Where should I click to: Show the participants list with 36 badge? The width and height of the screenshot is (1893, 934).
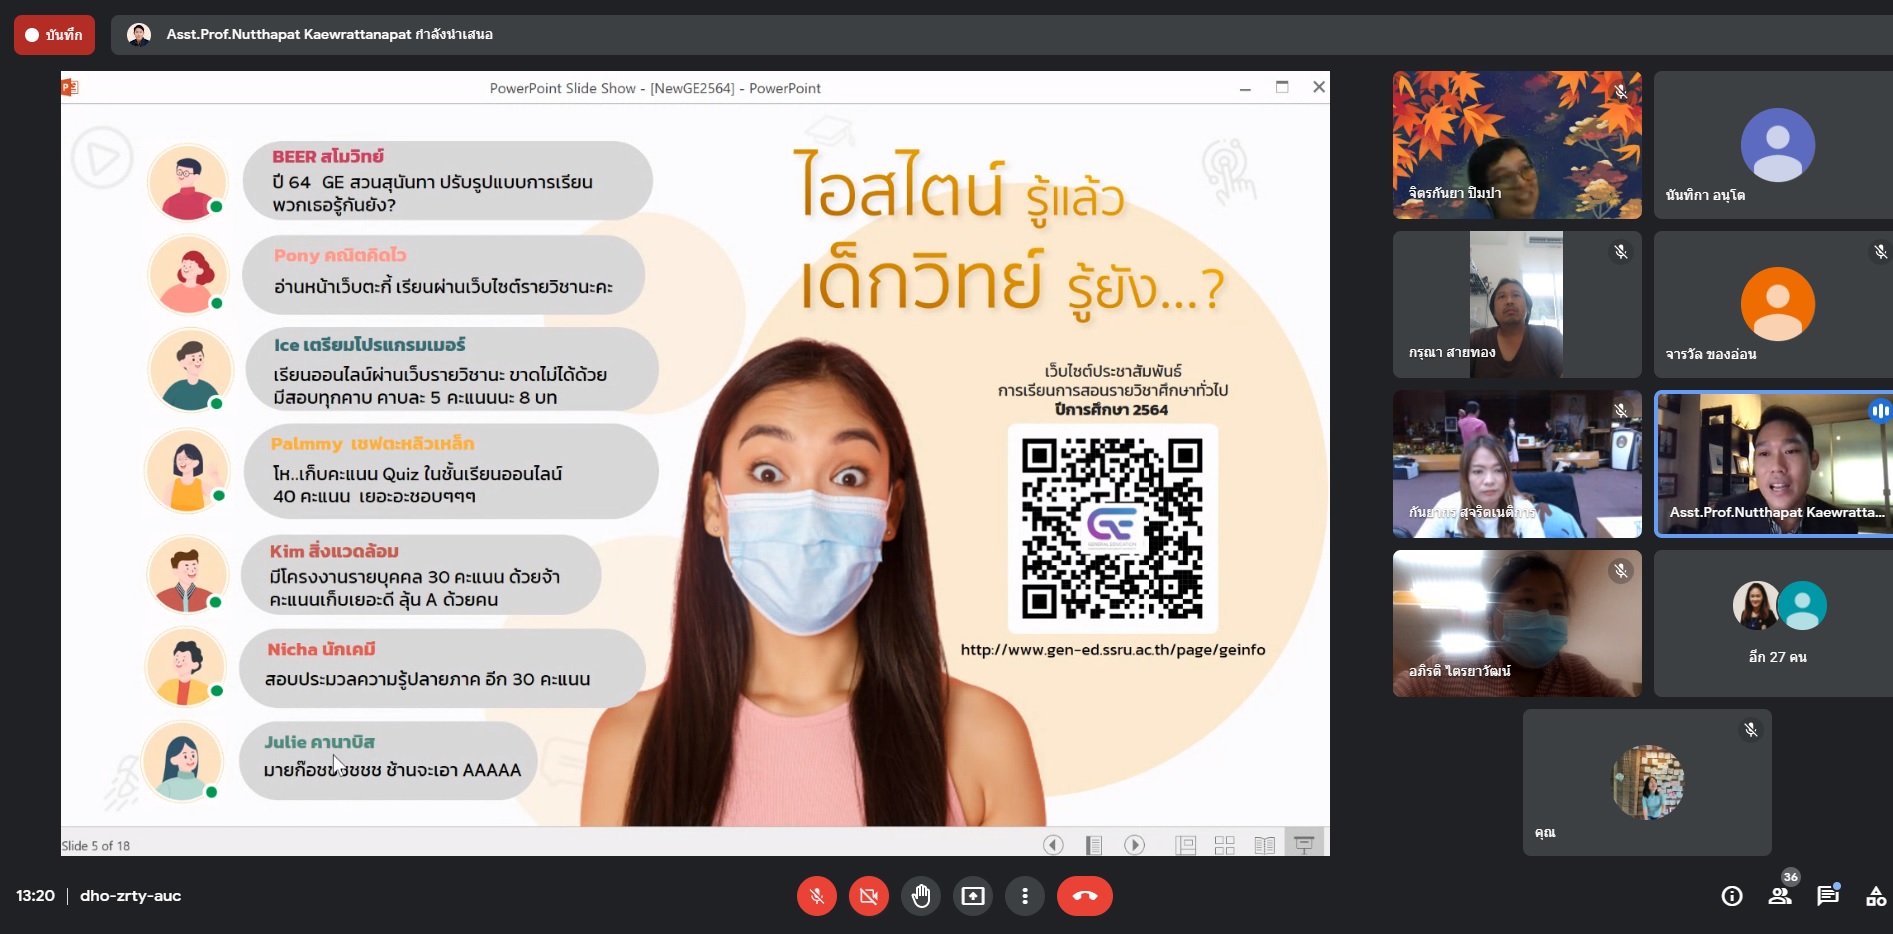(1780, 896)
